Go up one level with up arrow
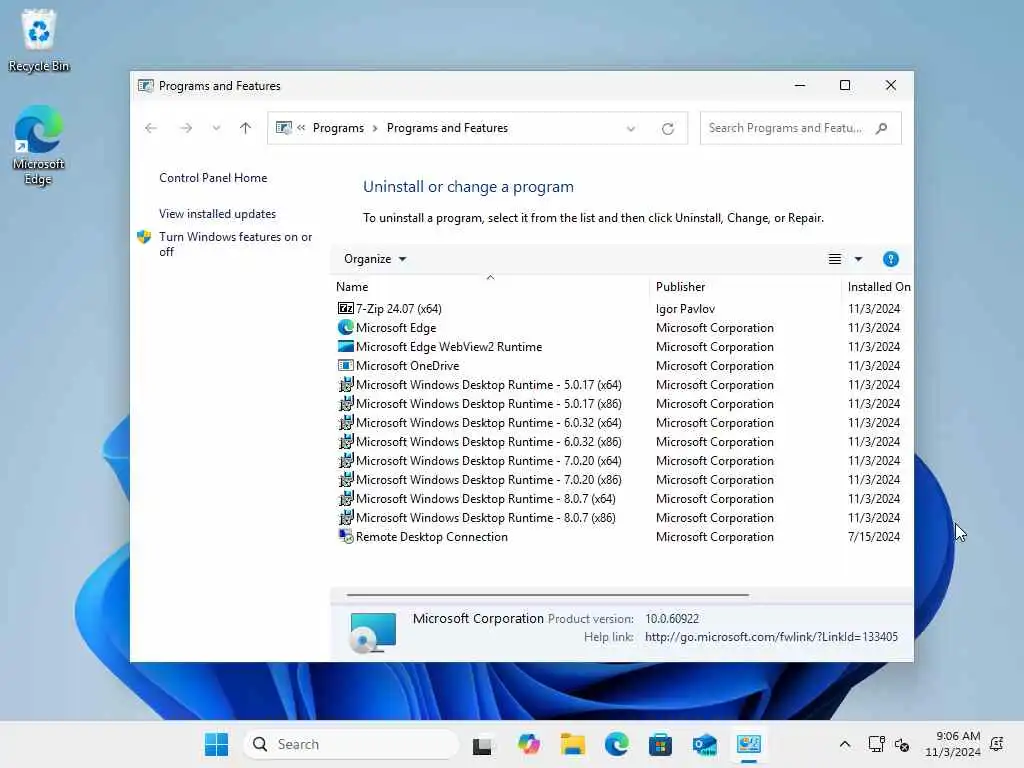Viewport: 1024px width, 768px height. click(x=246, y=128)
